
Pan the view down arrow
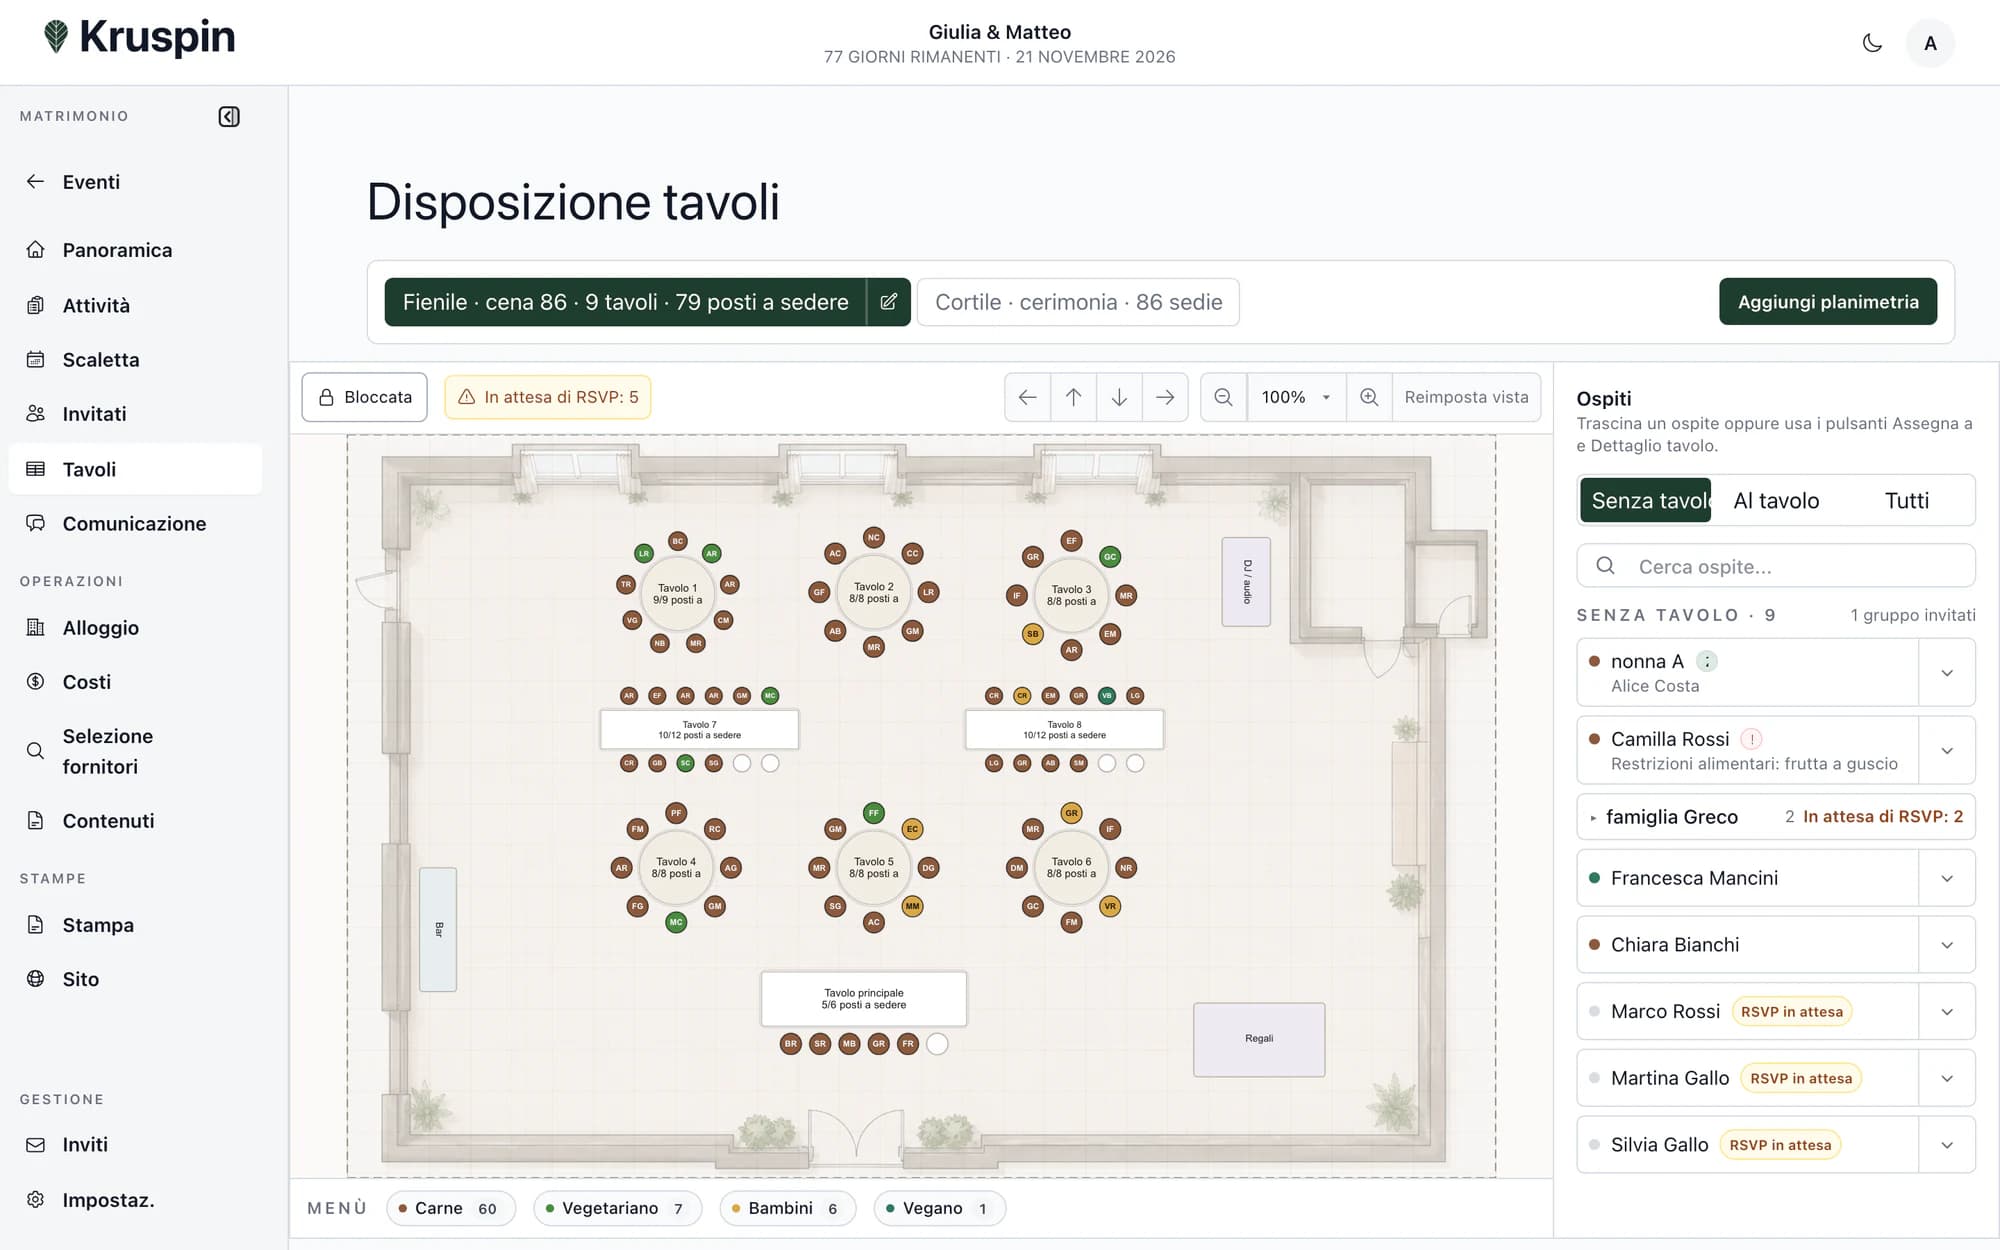click(x=1119, y=397)
